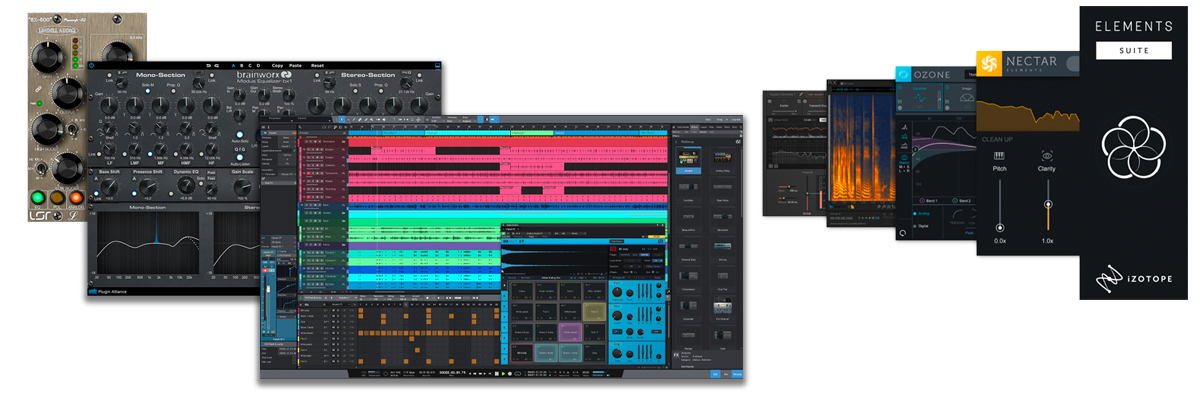1200x400 pixels.
Task: Click the 1.0x Clarity value in Nectar
Action: (x=1047, y=241)
